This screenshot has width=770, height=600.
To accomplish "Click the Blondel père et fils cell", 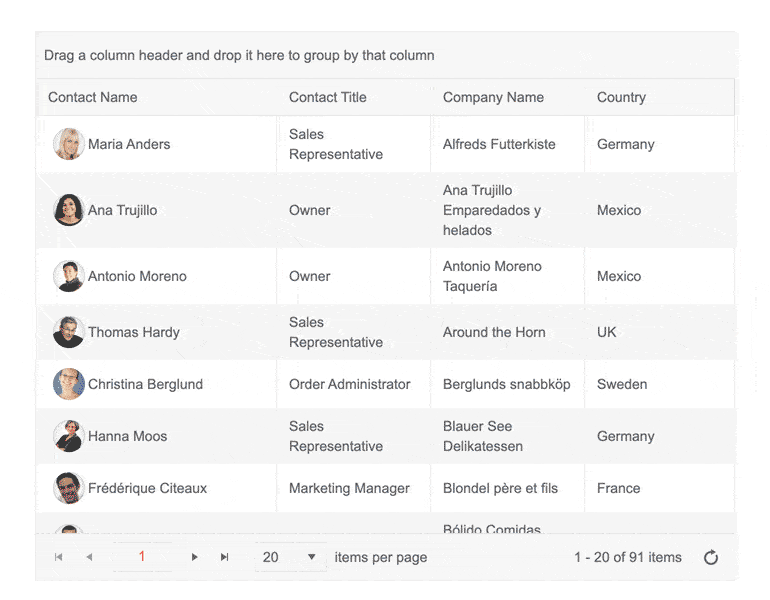I will 500,488.
